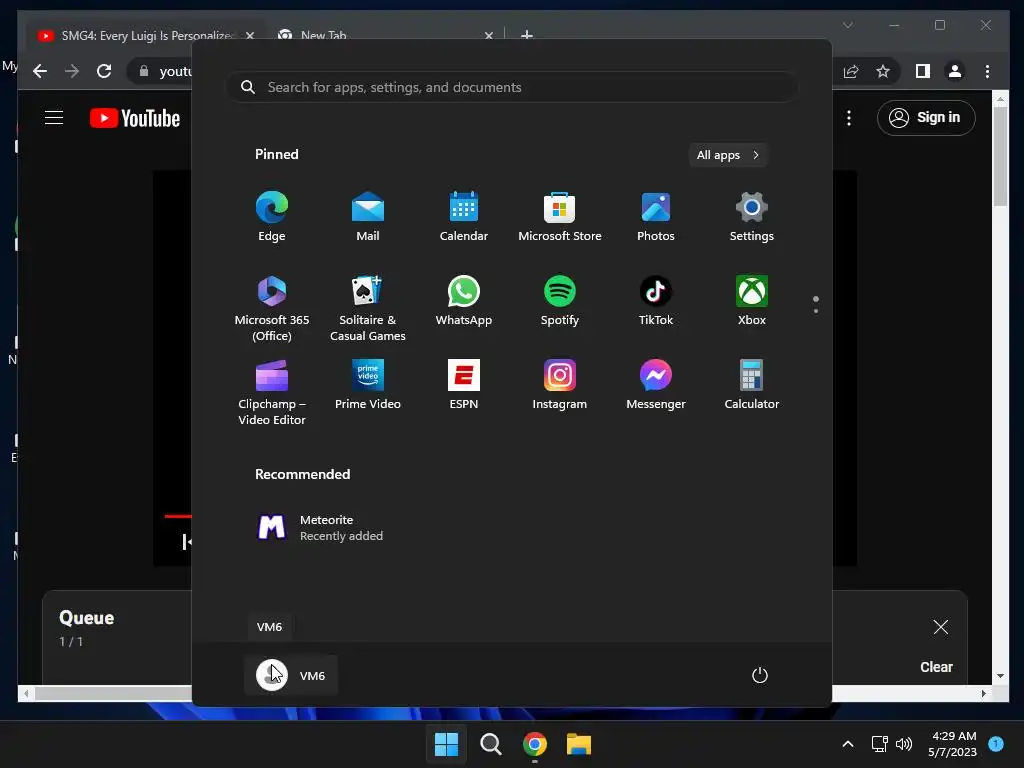This screenshot has height=768, width=1024.
Task: Click the horizontal scrollbar right arrow
Action: point(984,694)
